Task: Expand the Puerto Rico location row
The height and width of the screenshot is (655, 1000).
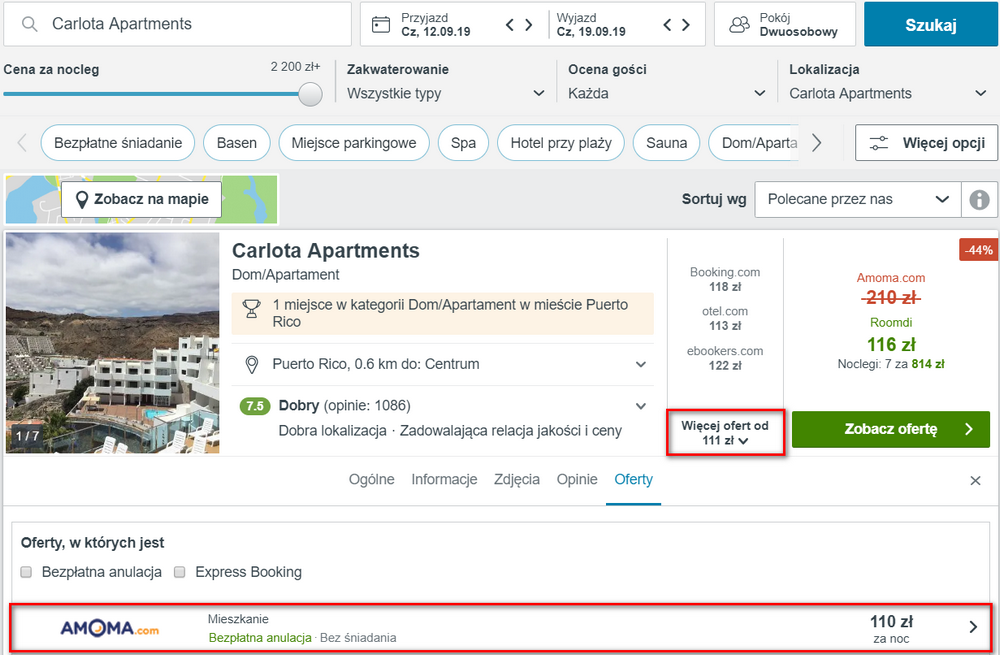Action: click(443, 364)
